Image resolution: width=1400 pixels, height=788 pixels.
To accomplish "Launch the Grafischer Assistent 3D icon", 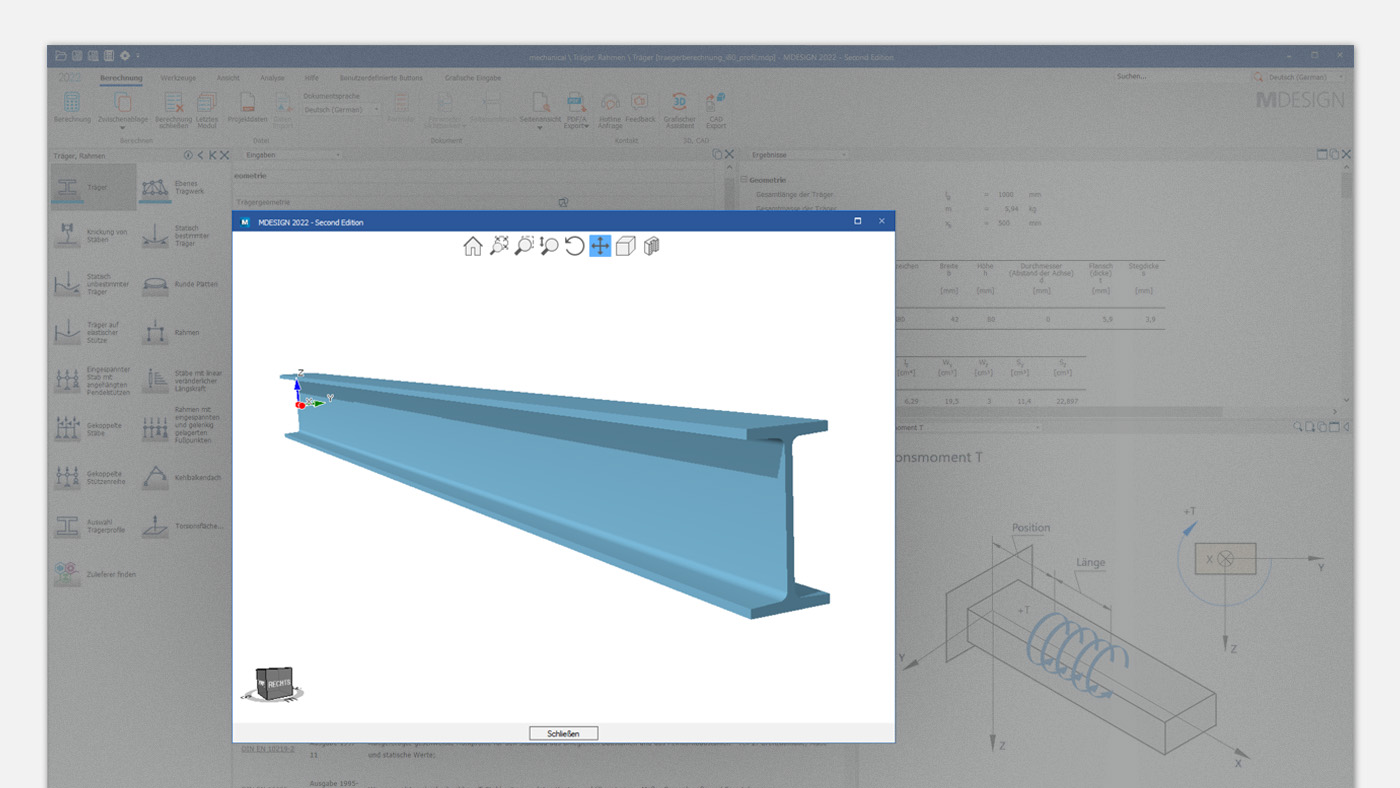I will tap(679, 111).
